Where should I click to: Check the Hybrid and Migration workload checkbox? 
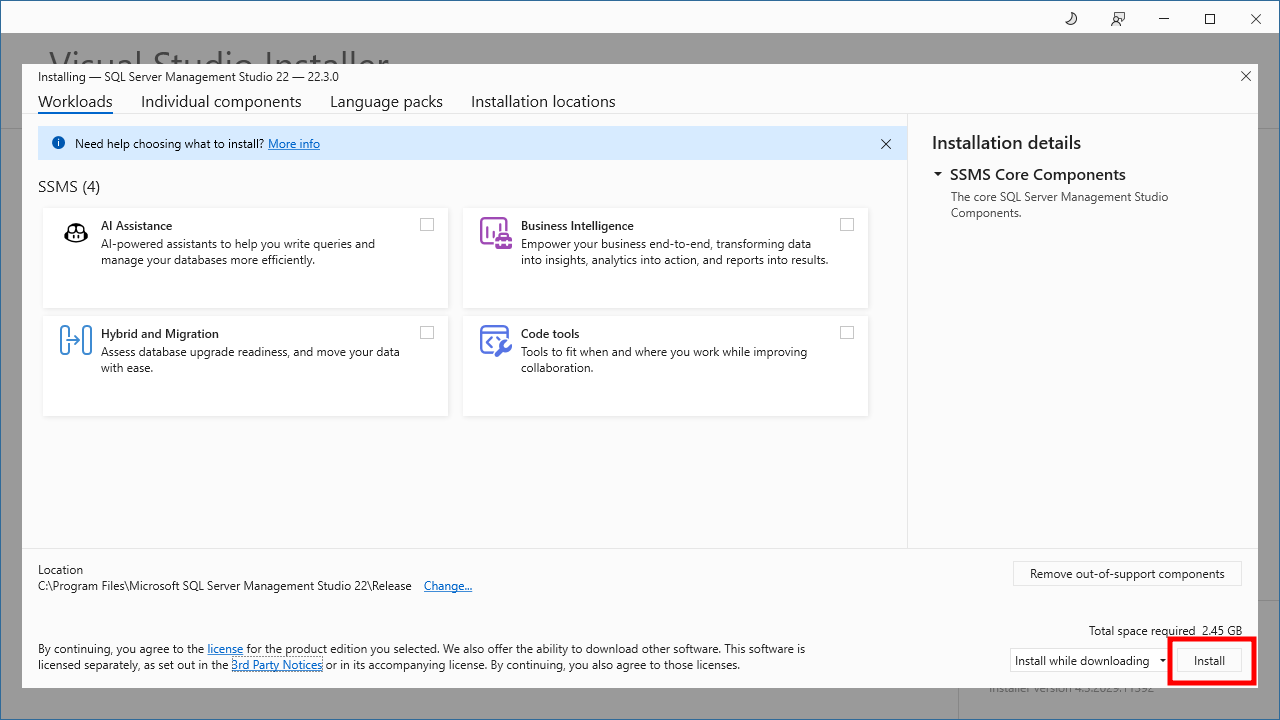(427, 332)
